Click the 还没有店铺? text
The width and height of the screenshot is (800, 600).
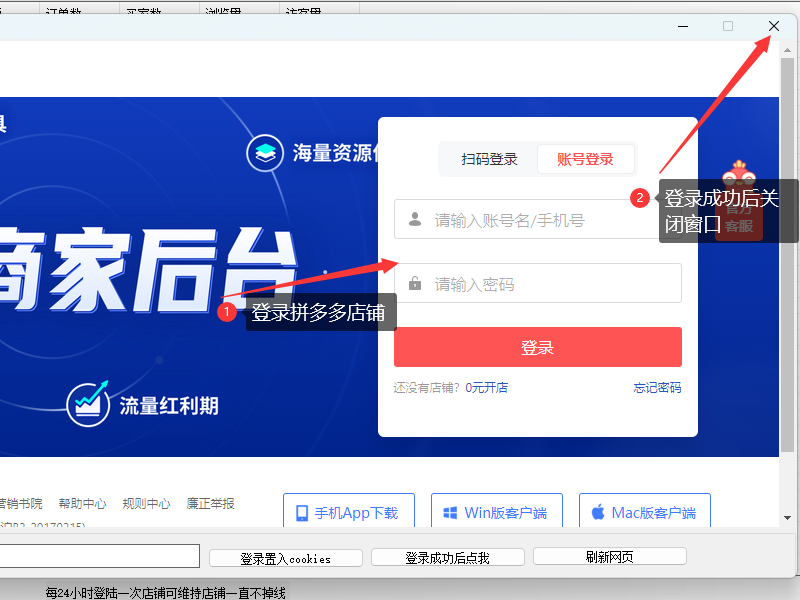click(427, 388)
